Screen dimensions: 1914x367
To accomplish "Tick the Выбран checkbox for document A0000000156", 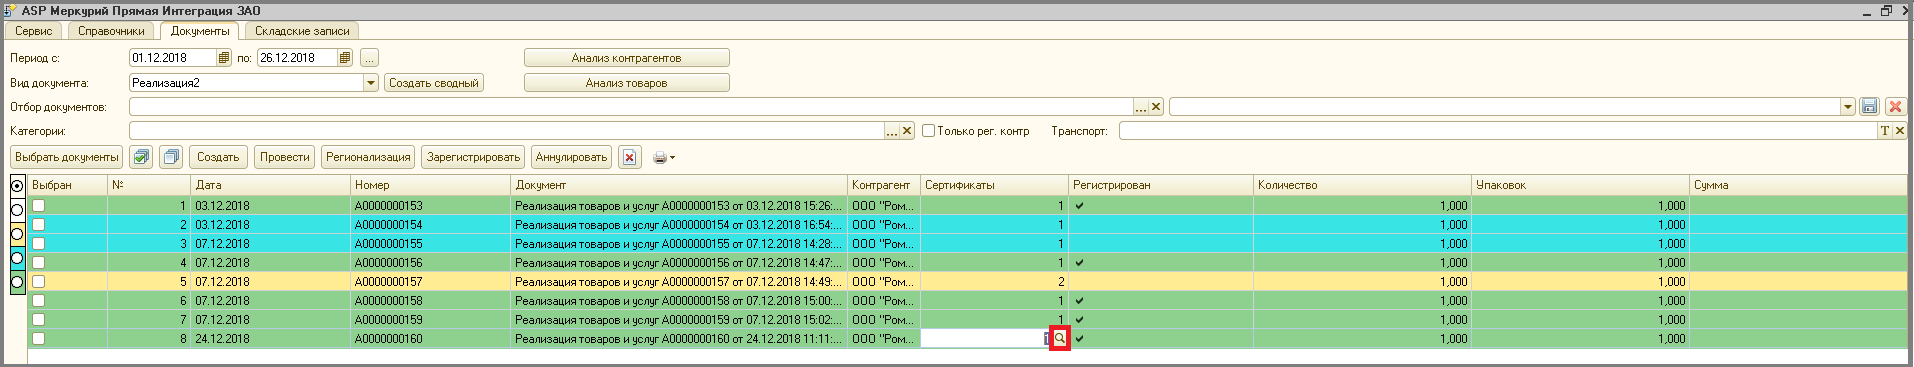I will (38, 262).
